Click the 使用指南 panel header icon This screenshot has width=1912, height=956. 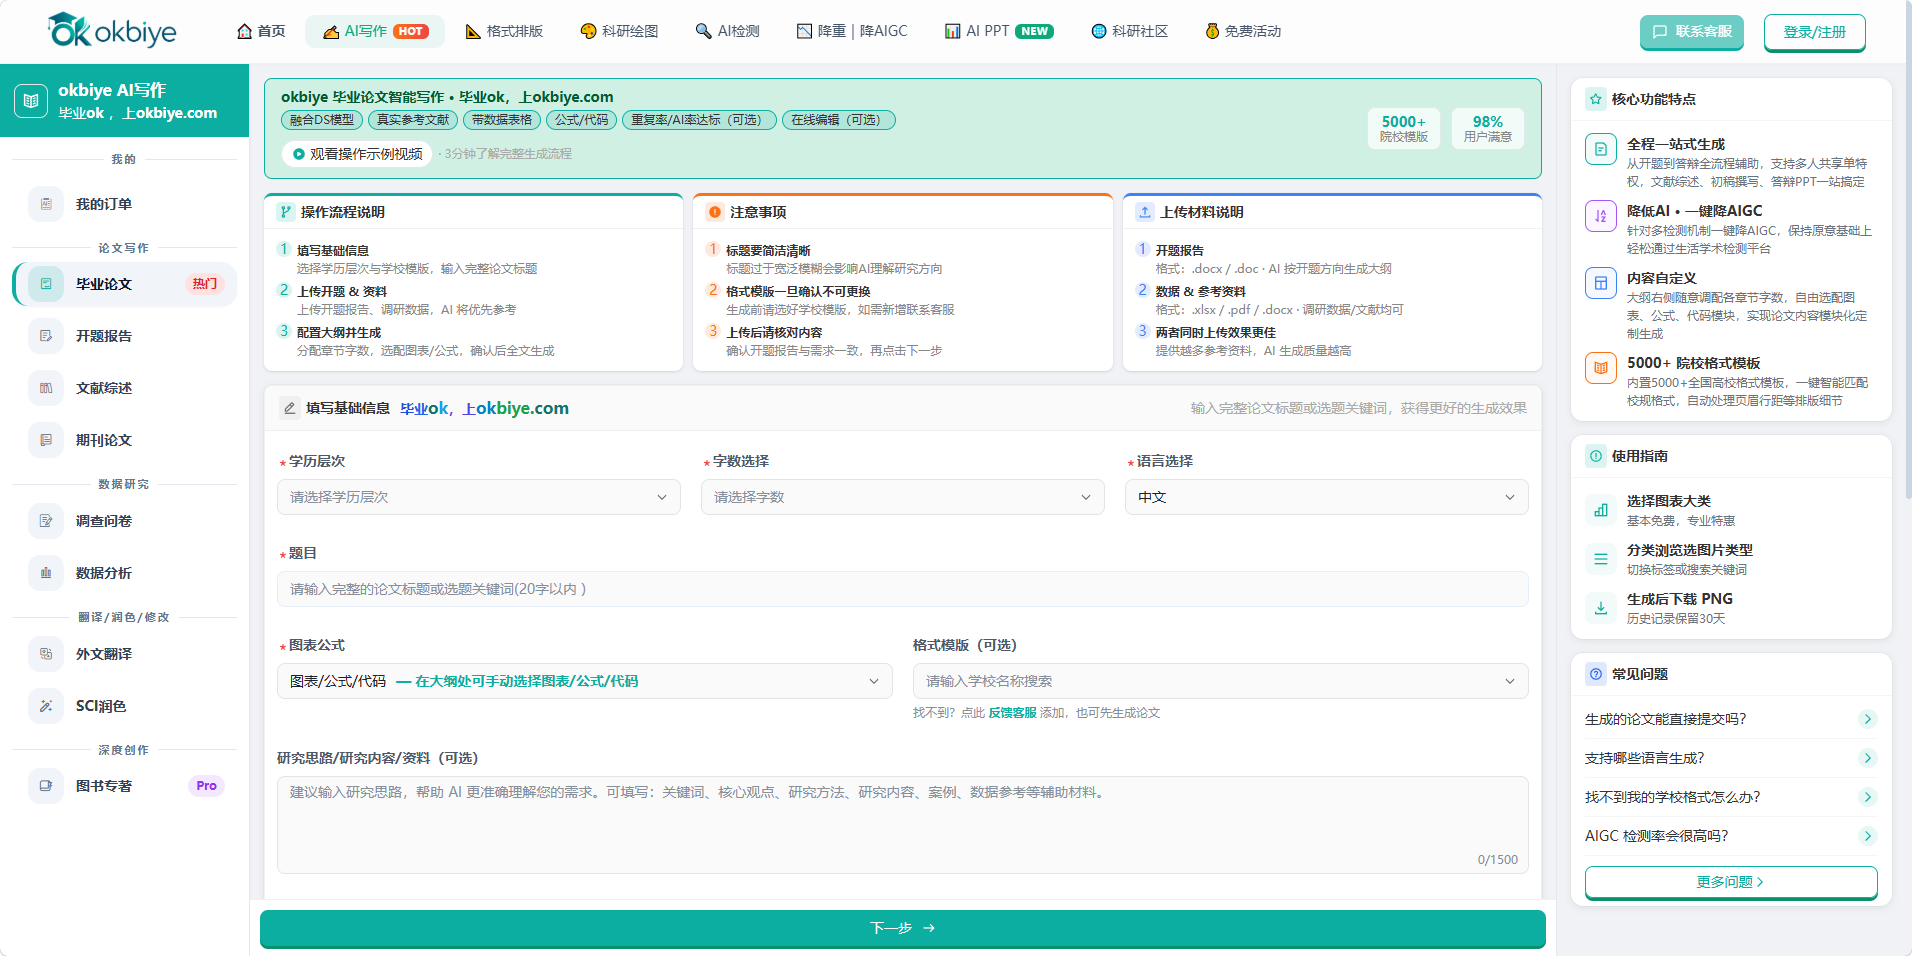(x=1596, y=456)
